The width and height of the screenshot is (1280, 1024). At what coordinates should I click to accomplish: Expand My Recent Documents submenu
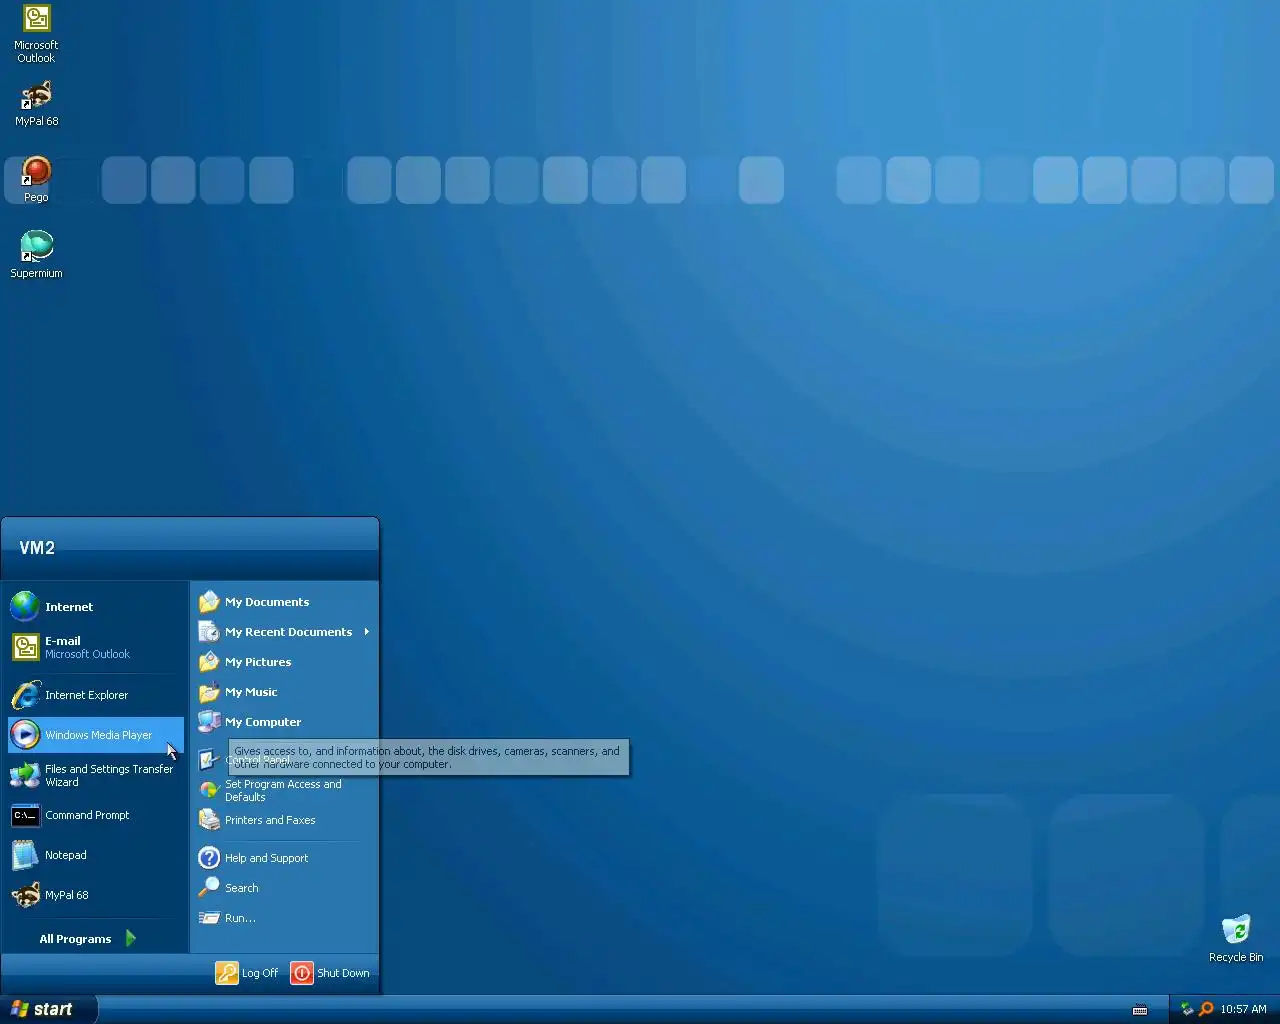[284, 632]
